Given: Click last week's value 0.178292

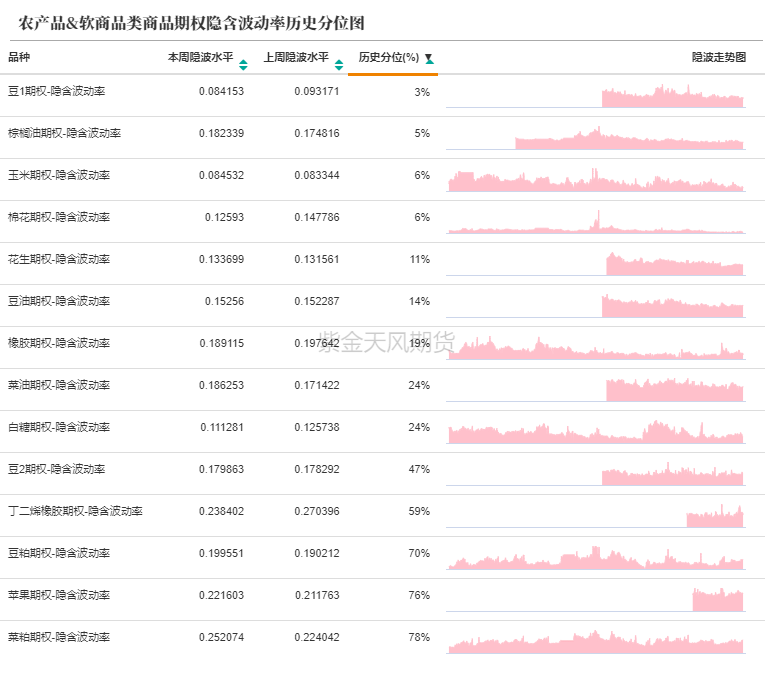Looking at the screenshot, I should [x=317, y=469].
